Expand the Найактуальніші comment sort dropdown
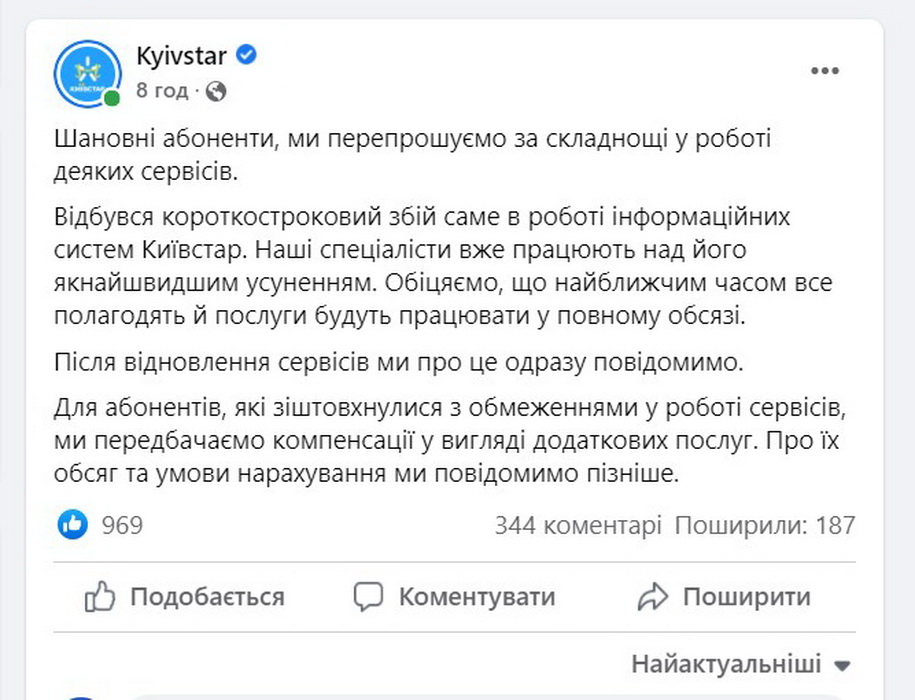 [727, 664]
